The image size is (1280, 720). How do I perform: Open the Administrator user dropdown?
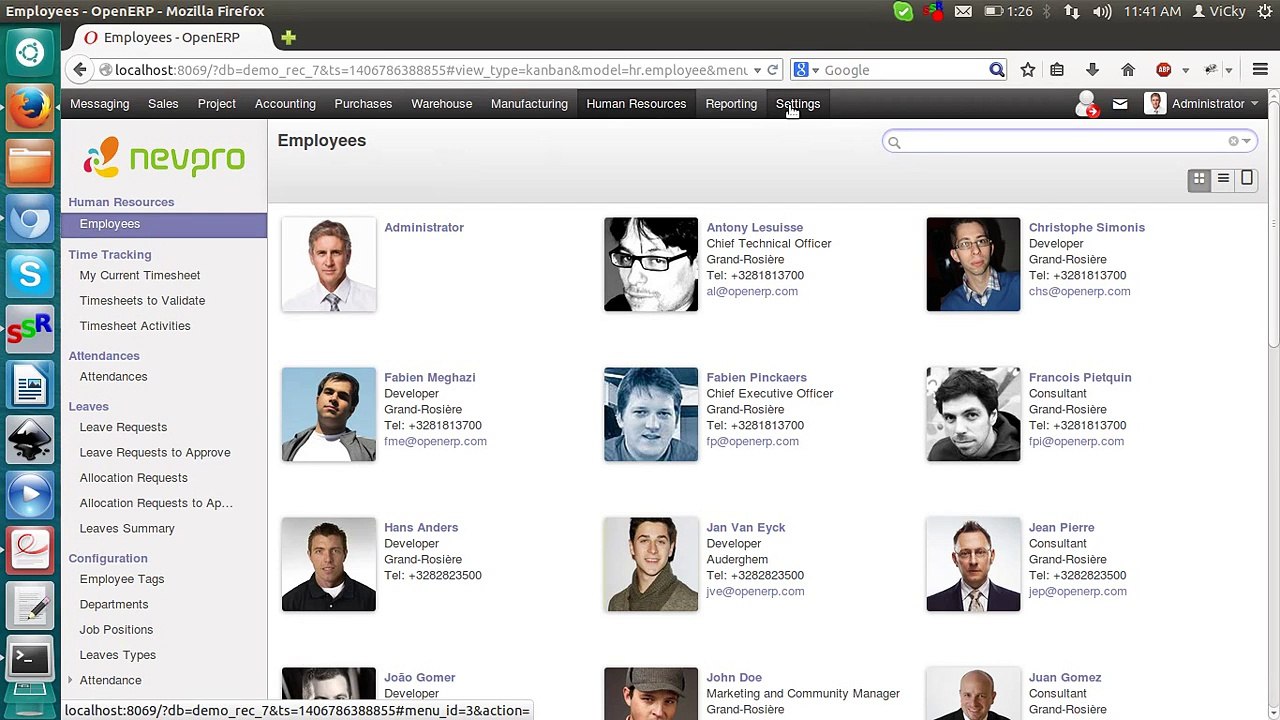click(x=1202, y=104)
